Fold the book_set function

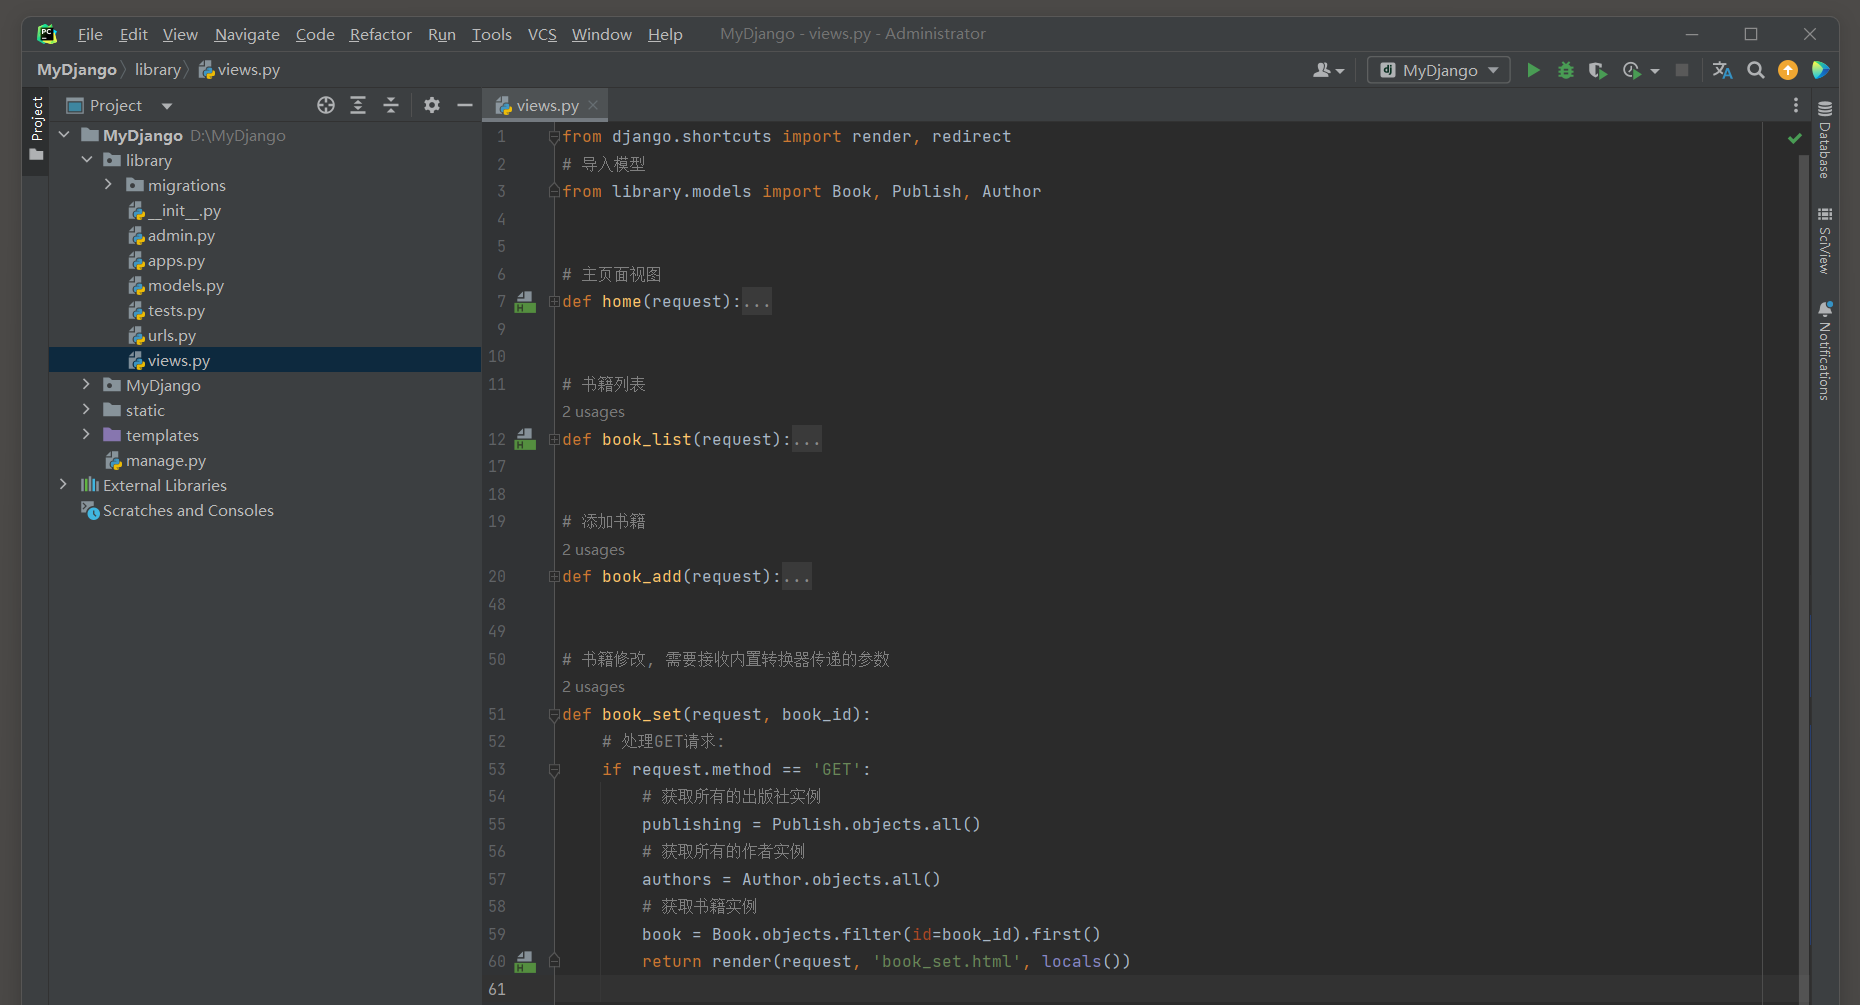pos(554,715)
